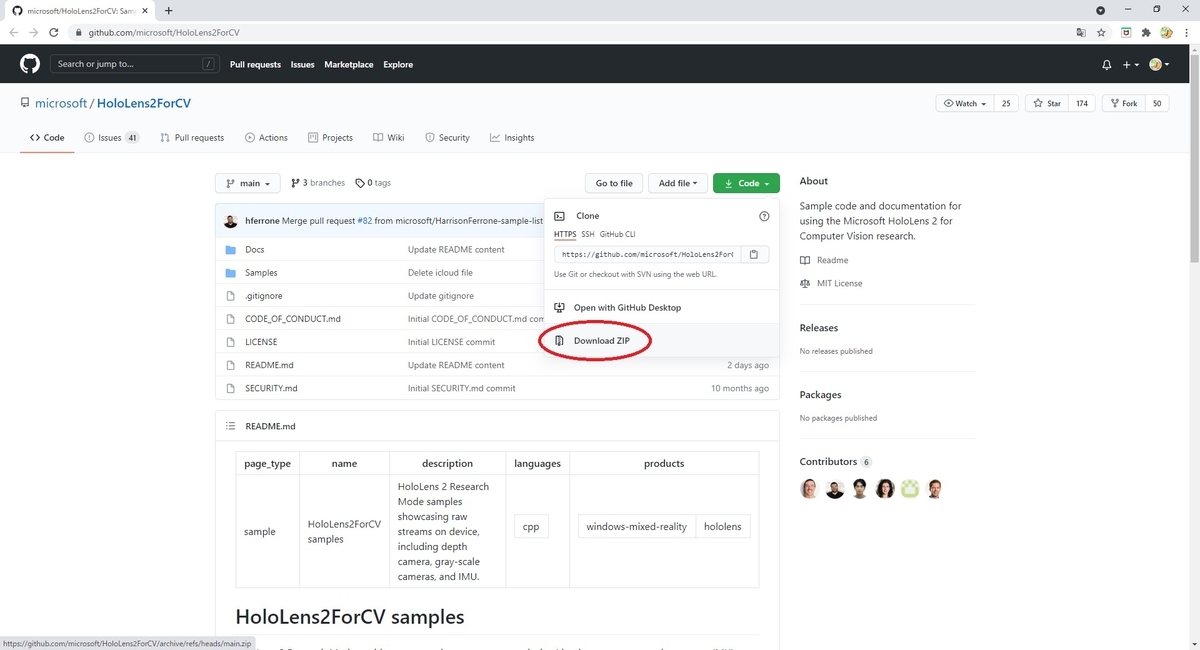Open the MIT License link
Screen dimensions: 1200x650
[839, 283]
